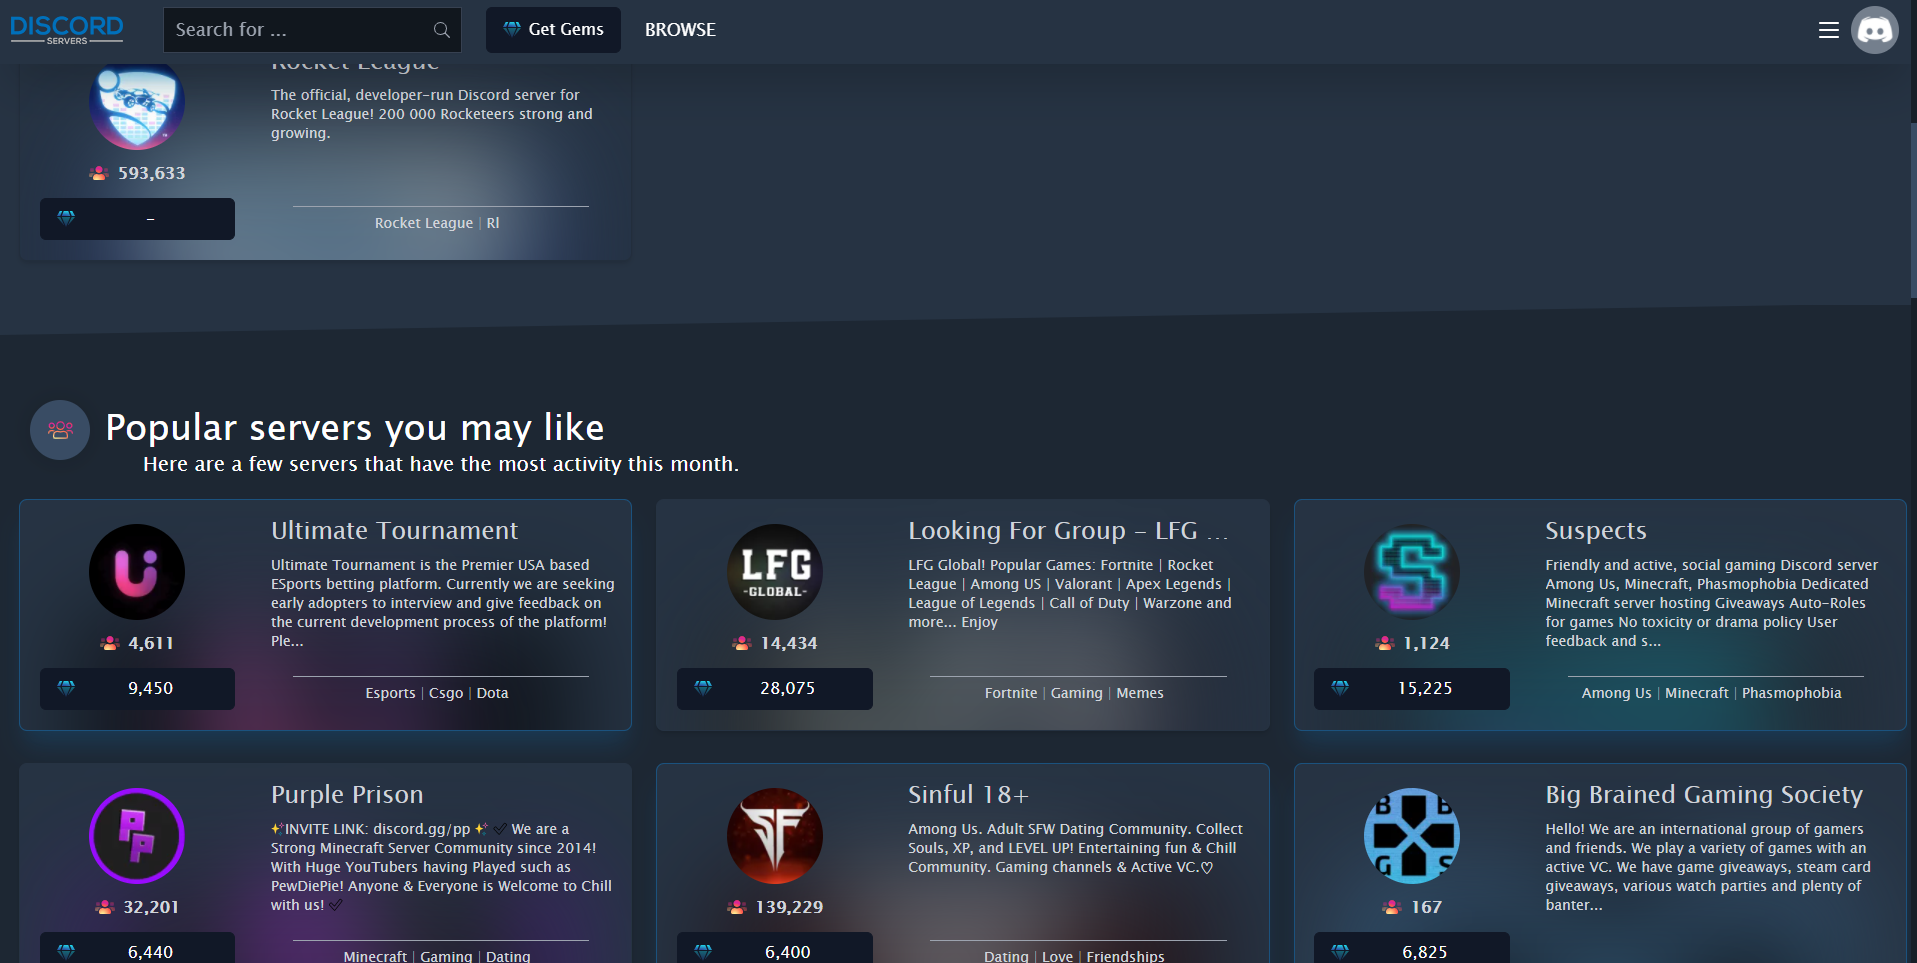Open the hamburger menu icon
Viewport: 1917px width, 963px height.
click(1828, 30)
